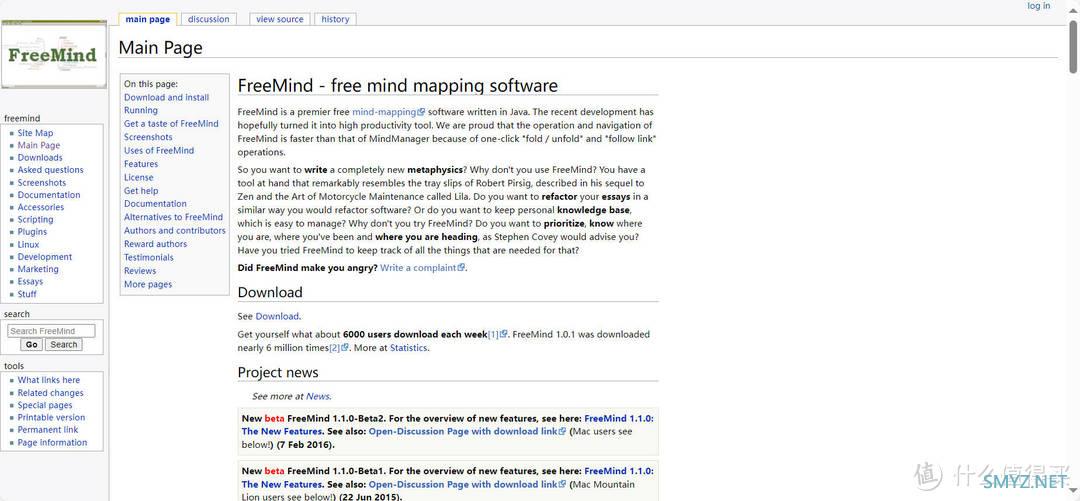Open Download and install in contents box
The image size is (1080, 501).
pos(166,98)
